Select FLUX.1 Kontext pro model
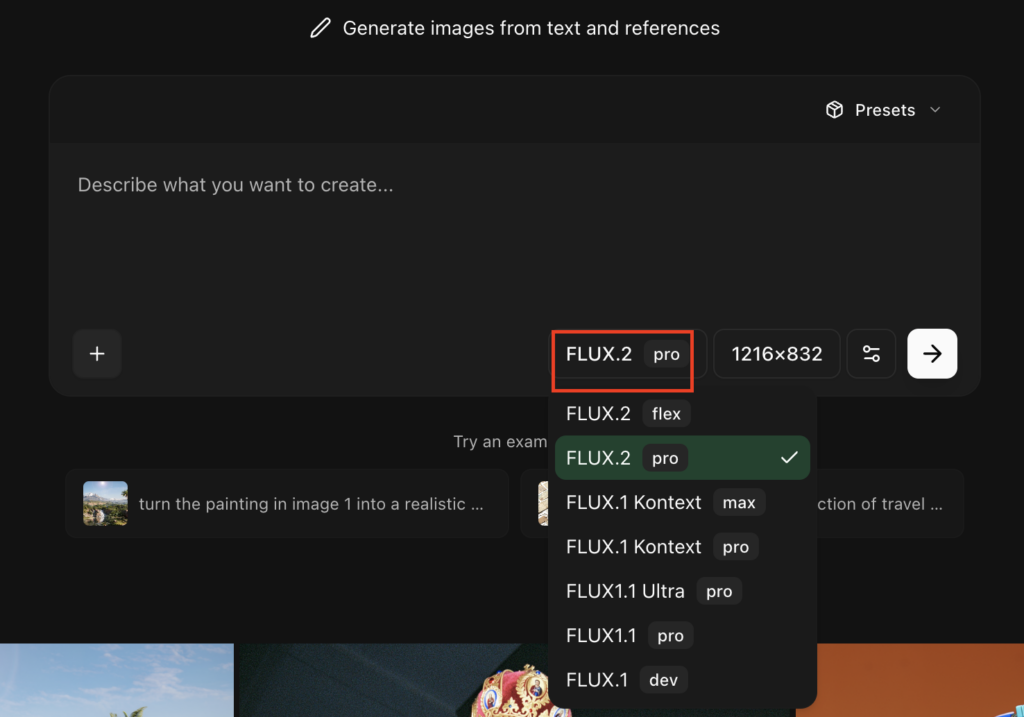Image resolution: width=1024 pixels, height=717 pixels. pos(661,547)
